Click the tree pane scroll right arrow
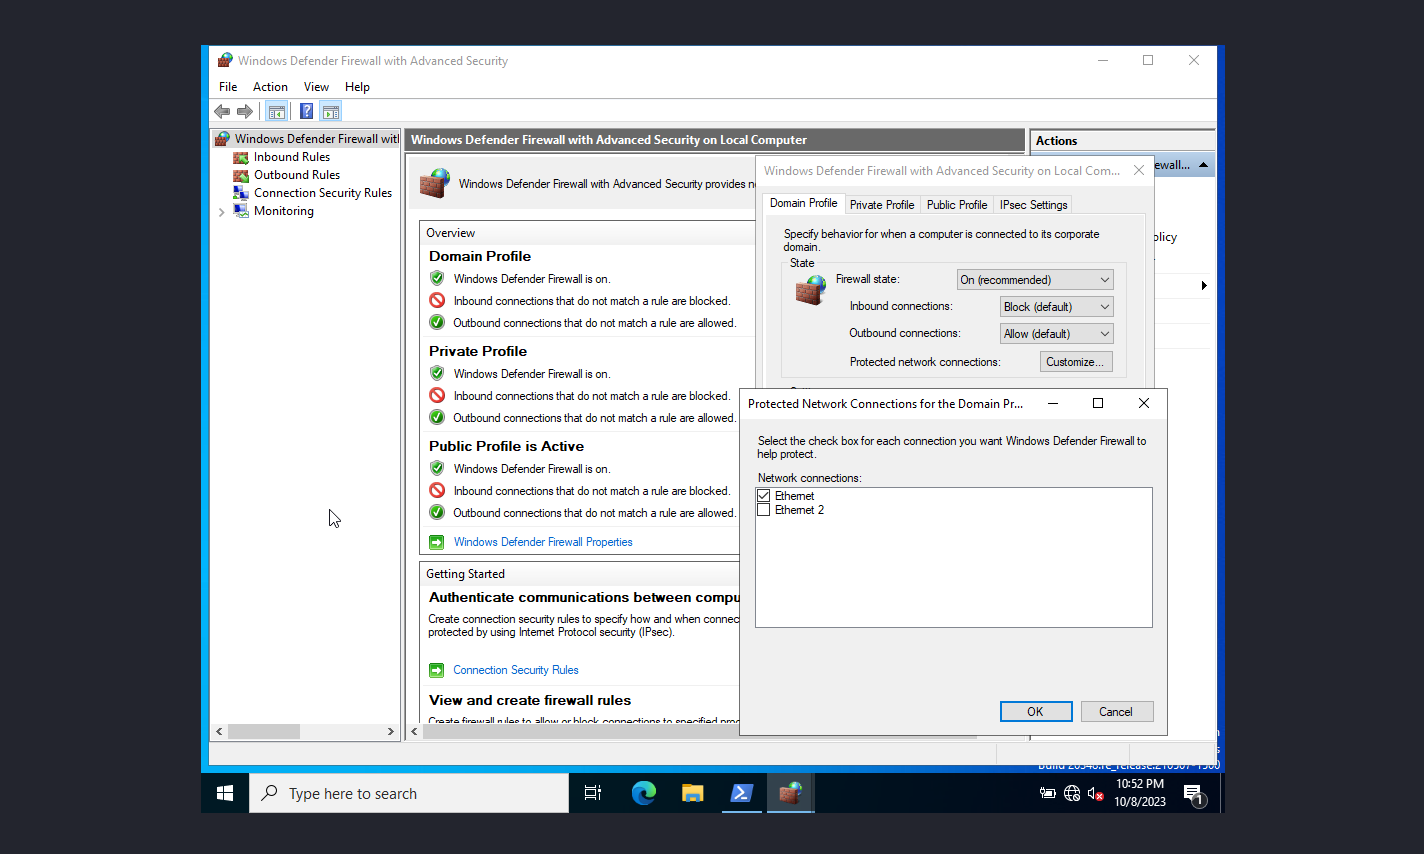This screenshot has width=1424, height=854. (x=391, y=732)
